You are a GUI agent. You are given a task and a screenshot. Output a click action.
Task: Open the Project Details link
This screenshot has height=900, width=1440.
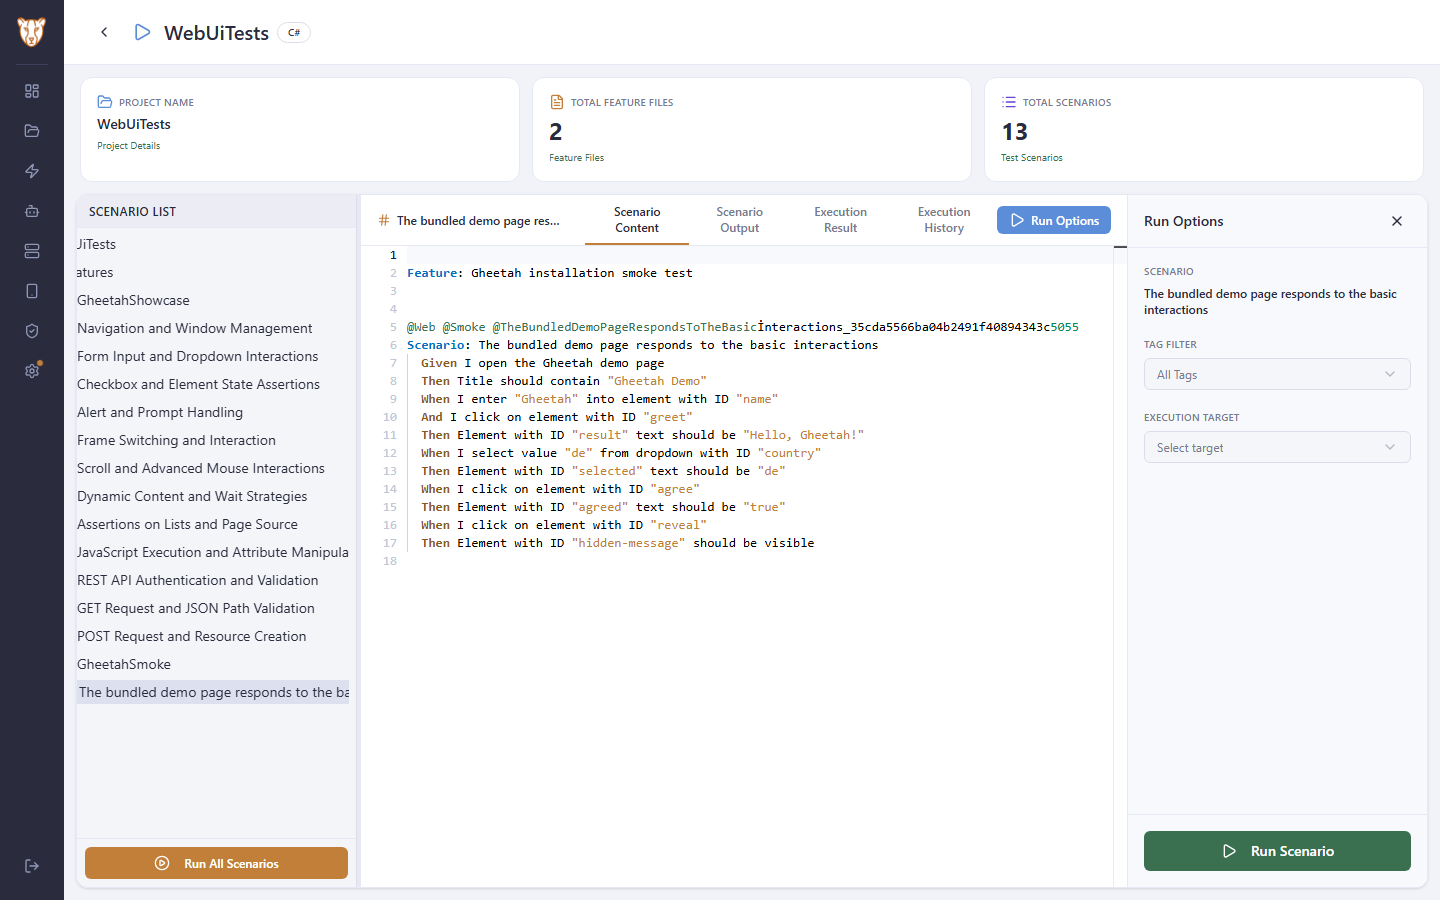pyautogui.click(x=128, y=146)
